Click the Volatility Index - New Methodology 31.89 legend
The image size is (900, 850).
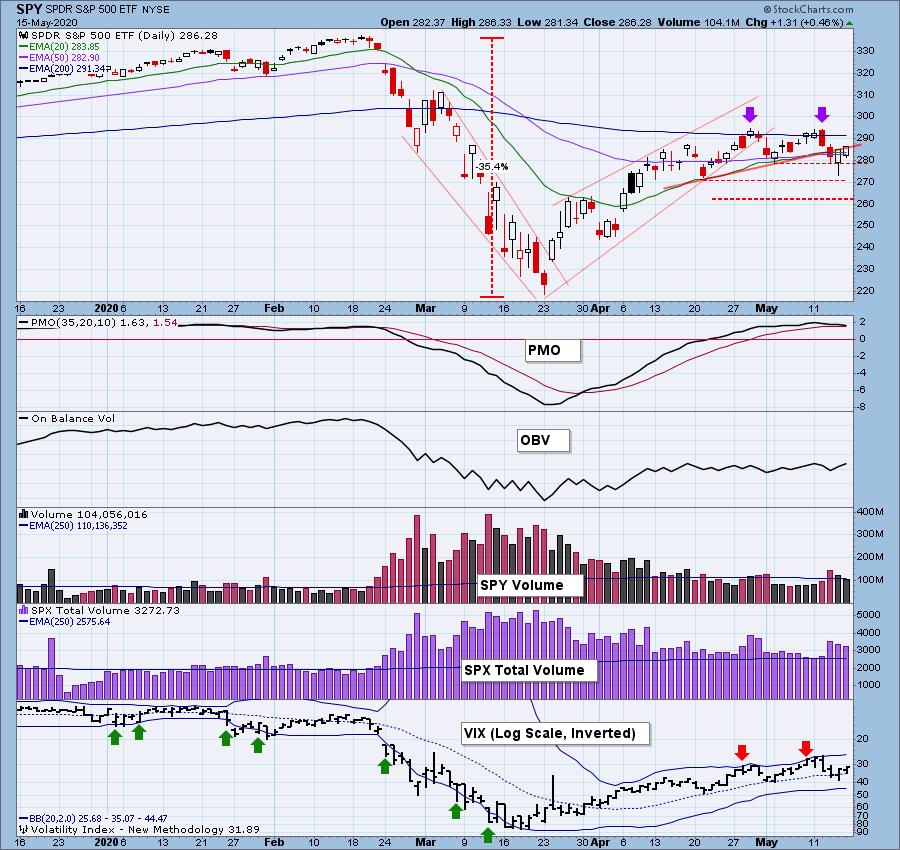click(139, 829)
